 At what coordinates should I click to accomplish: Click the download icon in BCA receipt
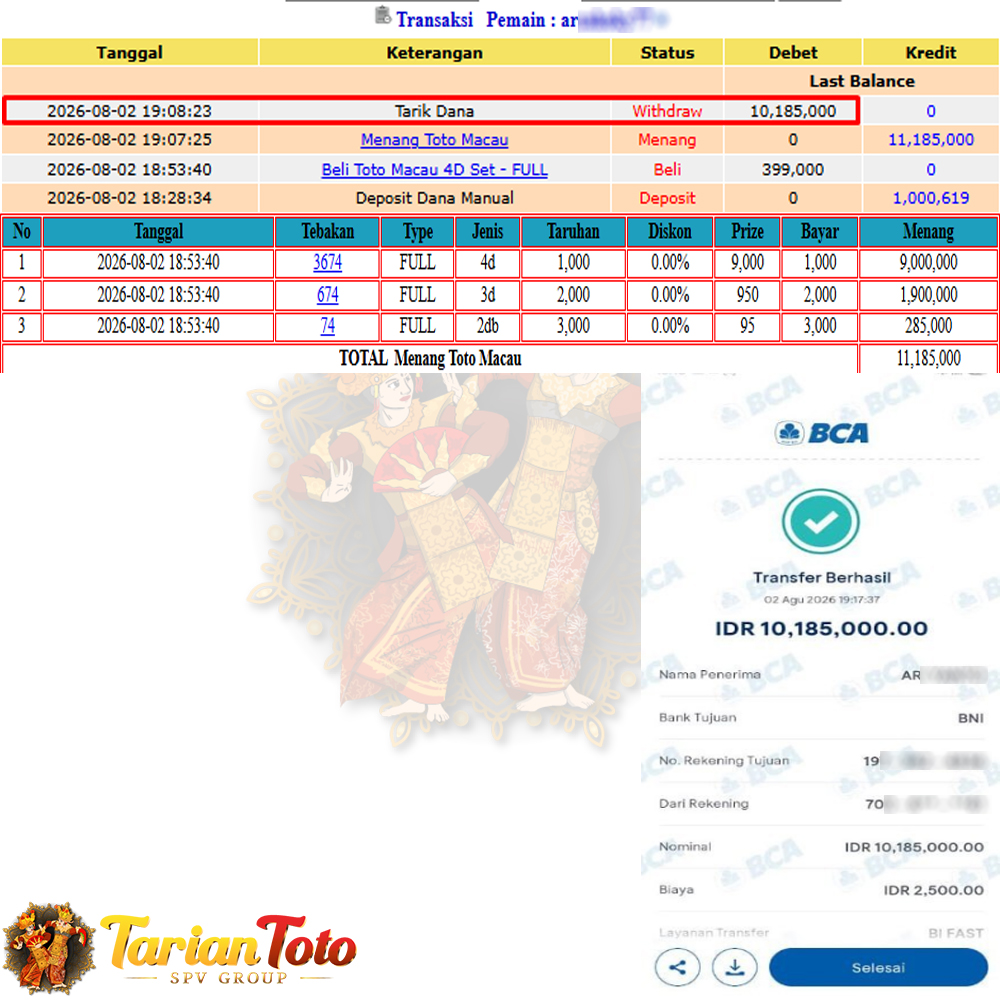[735, 967]
